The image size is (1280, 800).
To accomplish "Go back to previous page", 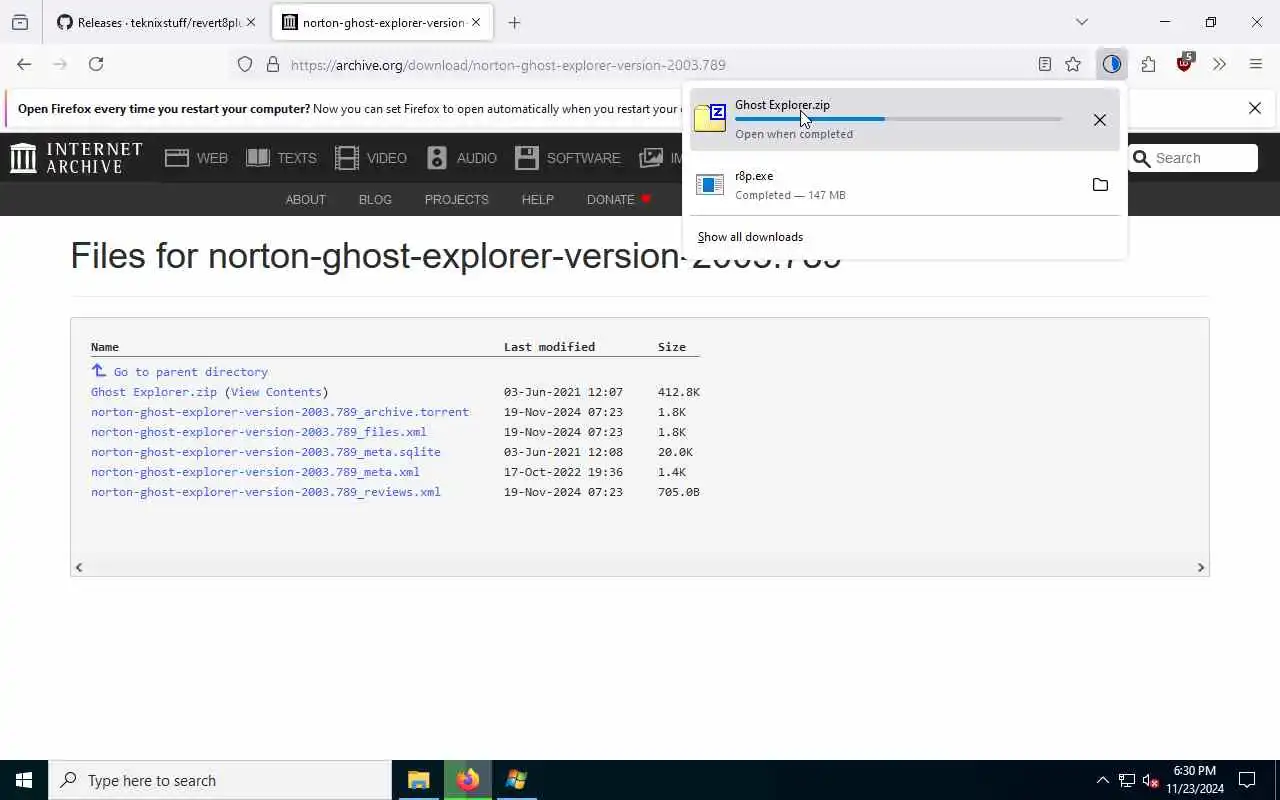I will pyautogui.click(x=24, y=64).
